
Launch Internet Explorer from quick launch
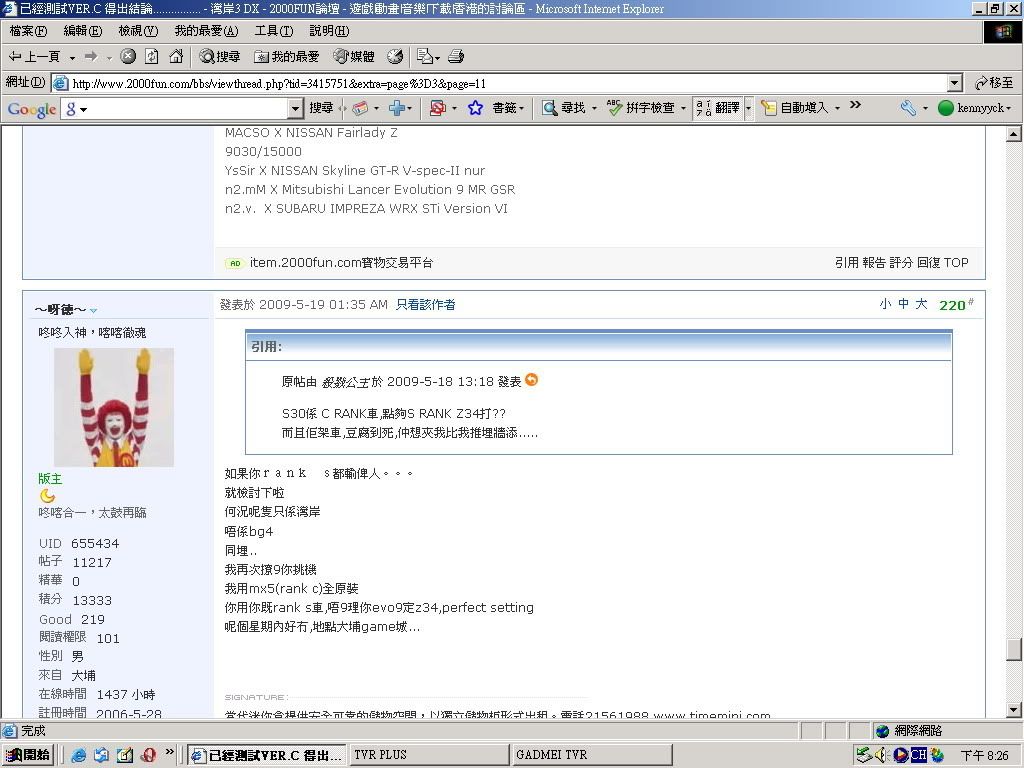(x=79, y=755)
